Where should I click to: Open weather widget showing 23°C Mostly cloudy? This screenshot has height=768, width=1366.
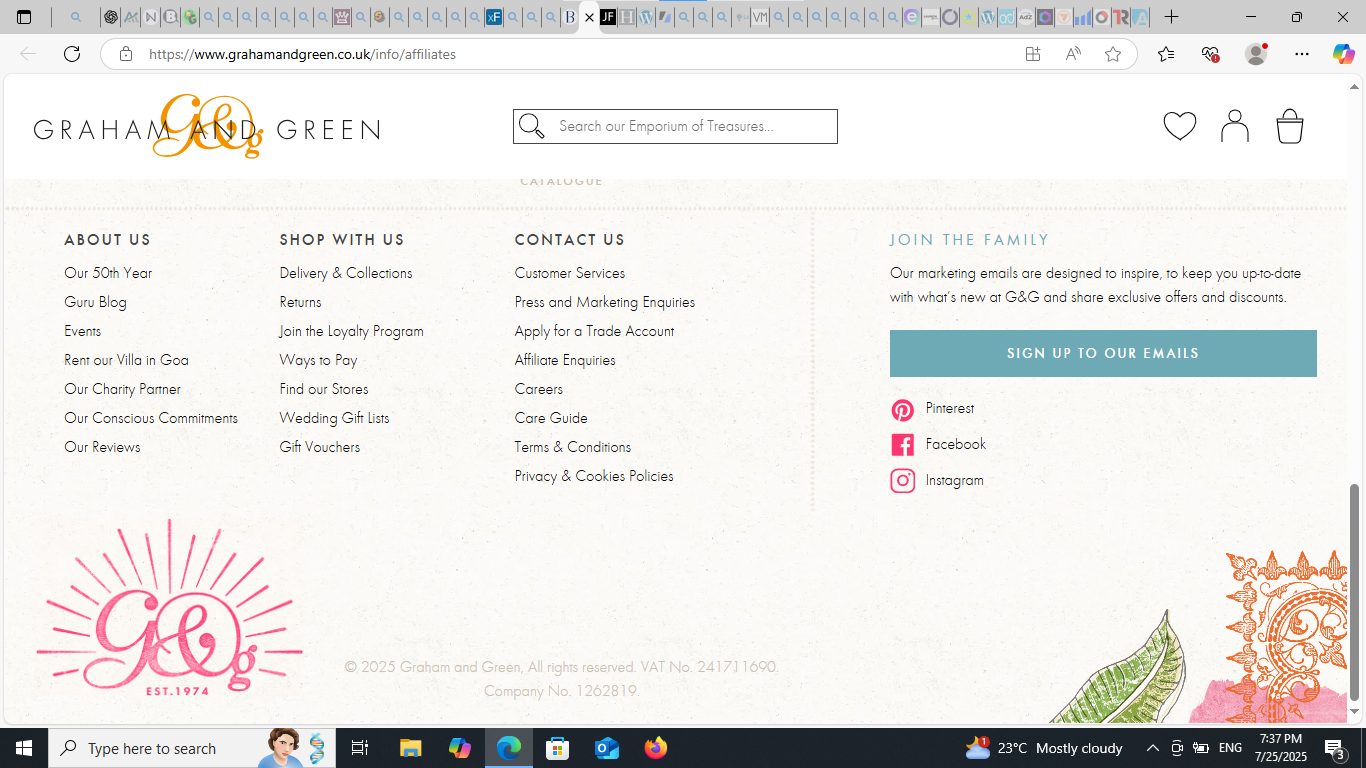[1043, 748]
